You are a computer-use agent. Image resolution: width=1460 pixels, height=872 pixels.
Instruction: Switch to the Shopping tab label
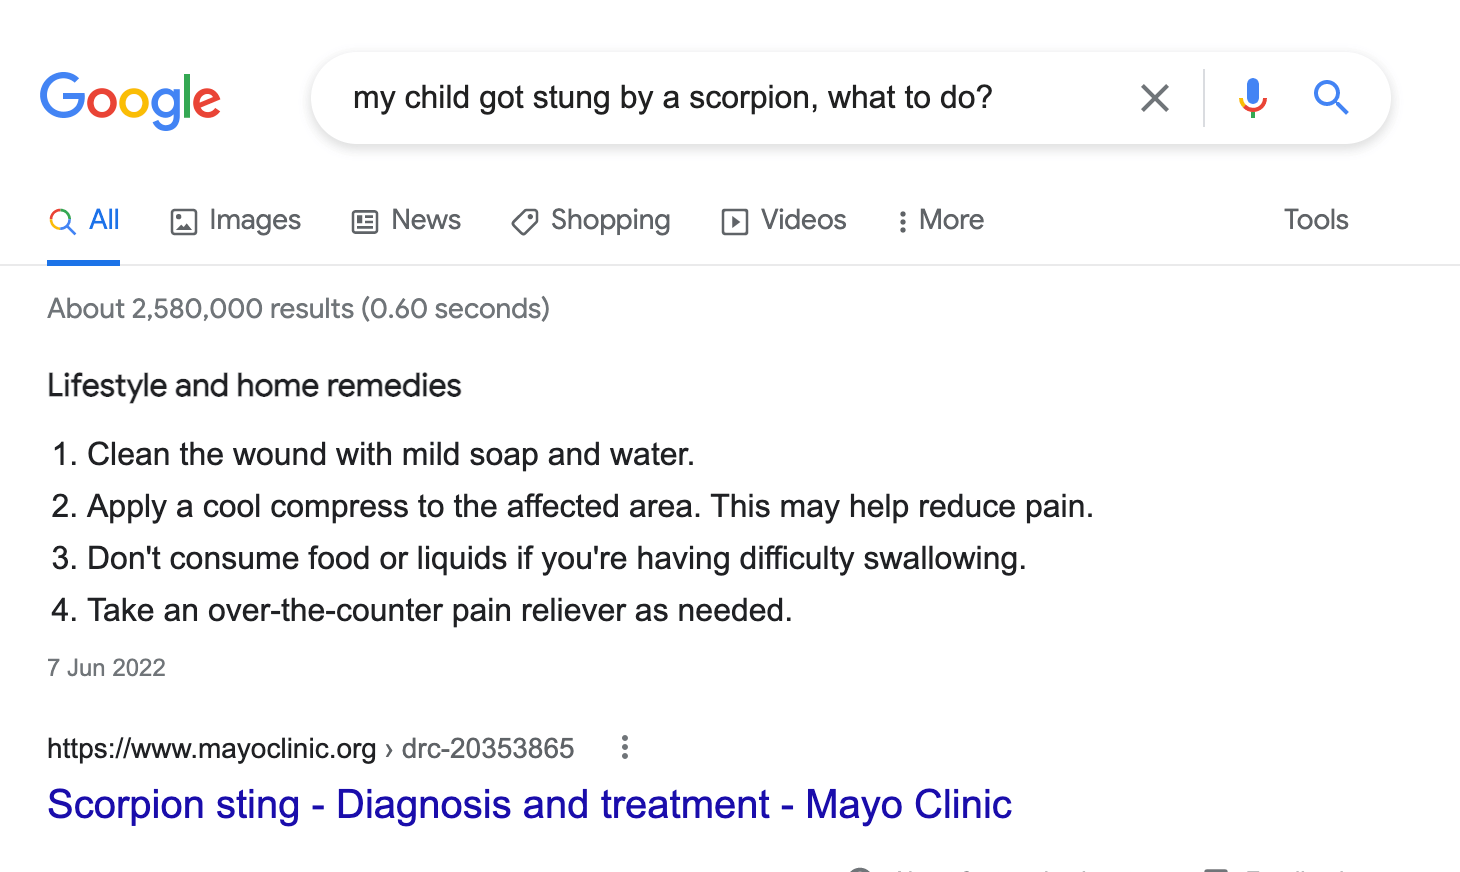coord(611,220)
